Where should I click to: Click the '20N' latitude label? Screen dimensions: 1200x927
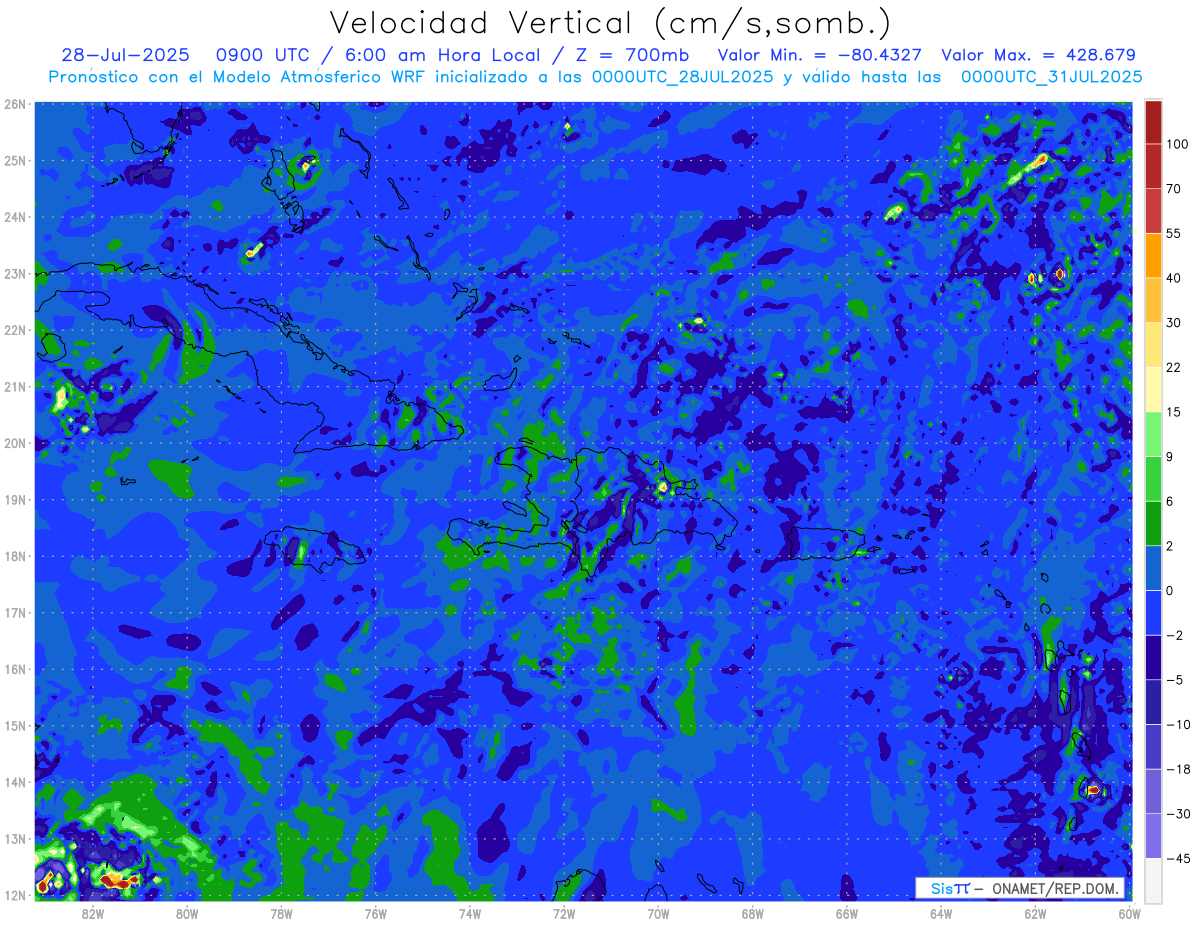pos(14,443)
